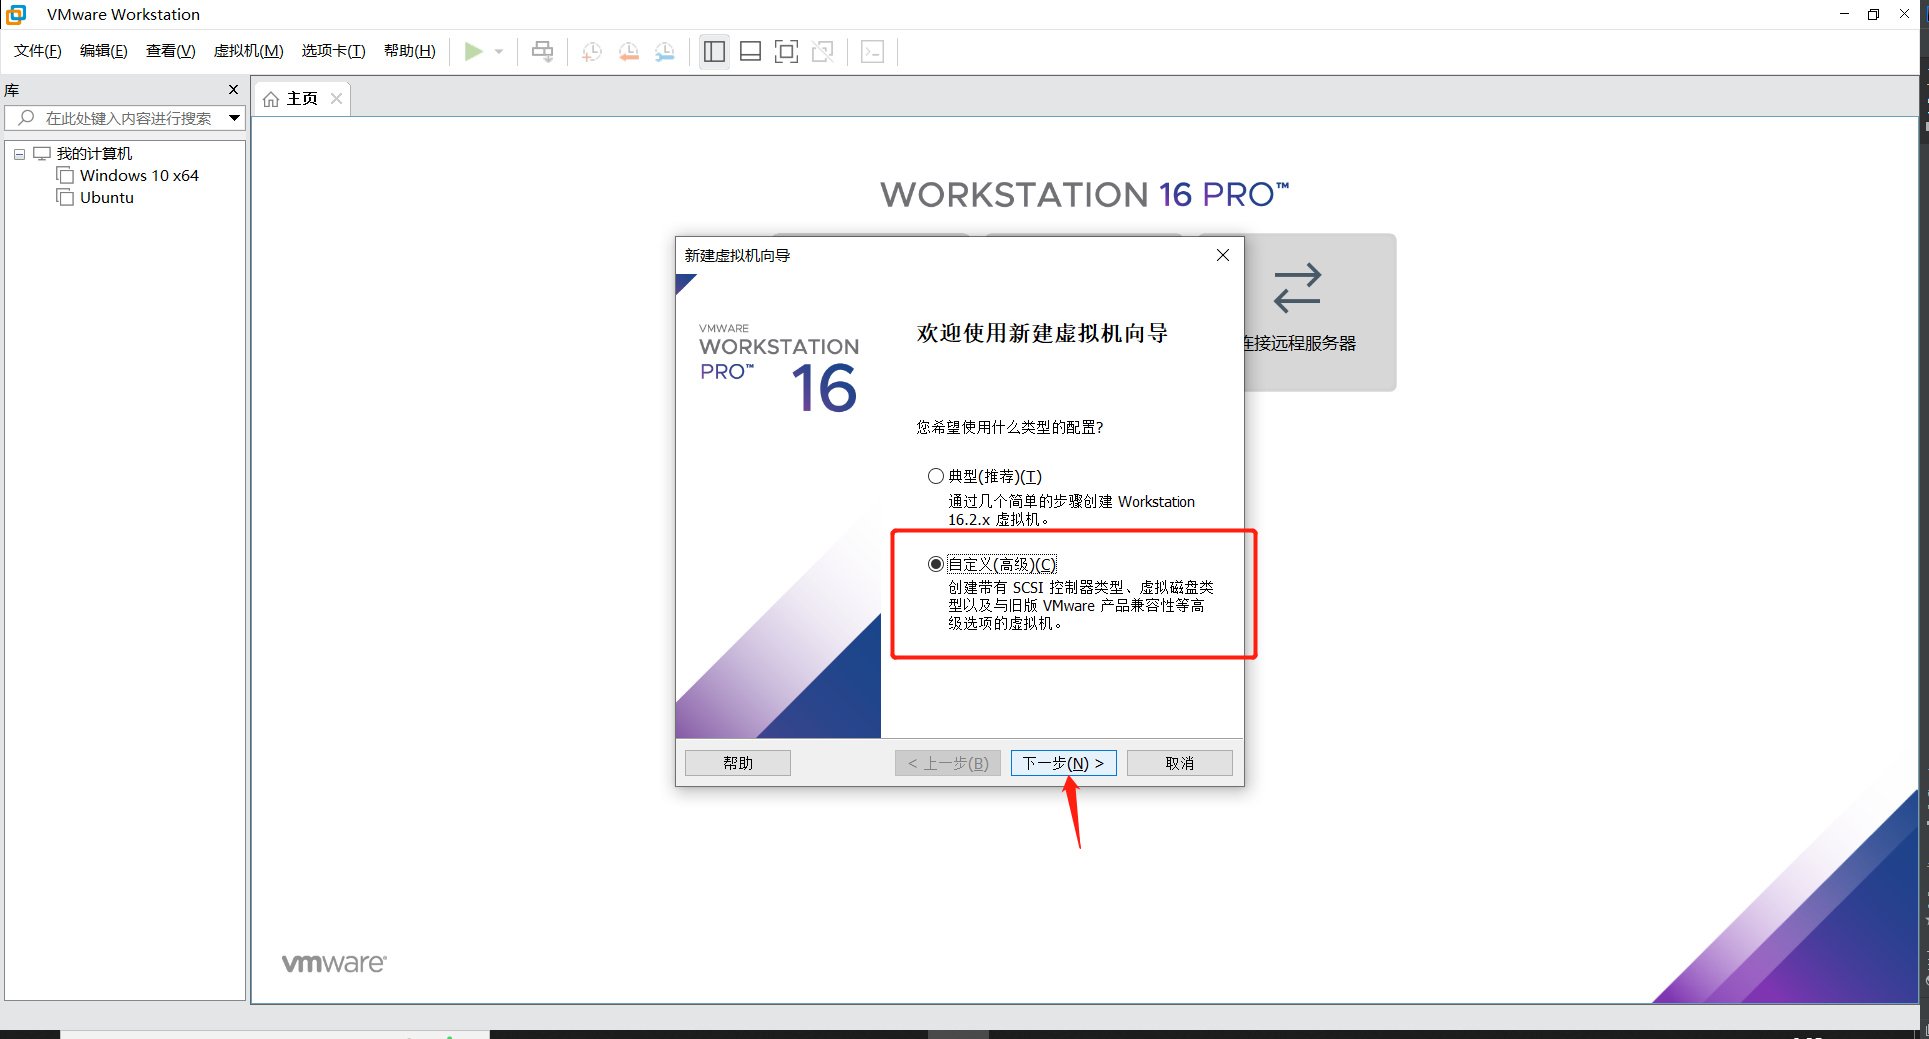The width and height of the screenshot is (1929, 1039).
Task: Click the My Computer monitor icon
Action: [x=42, y=153]
